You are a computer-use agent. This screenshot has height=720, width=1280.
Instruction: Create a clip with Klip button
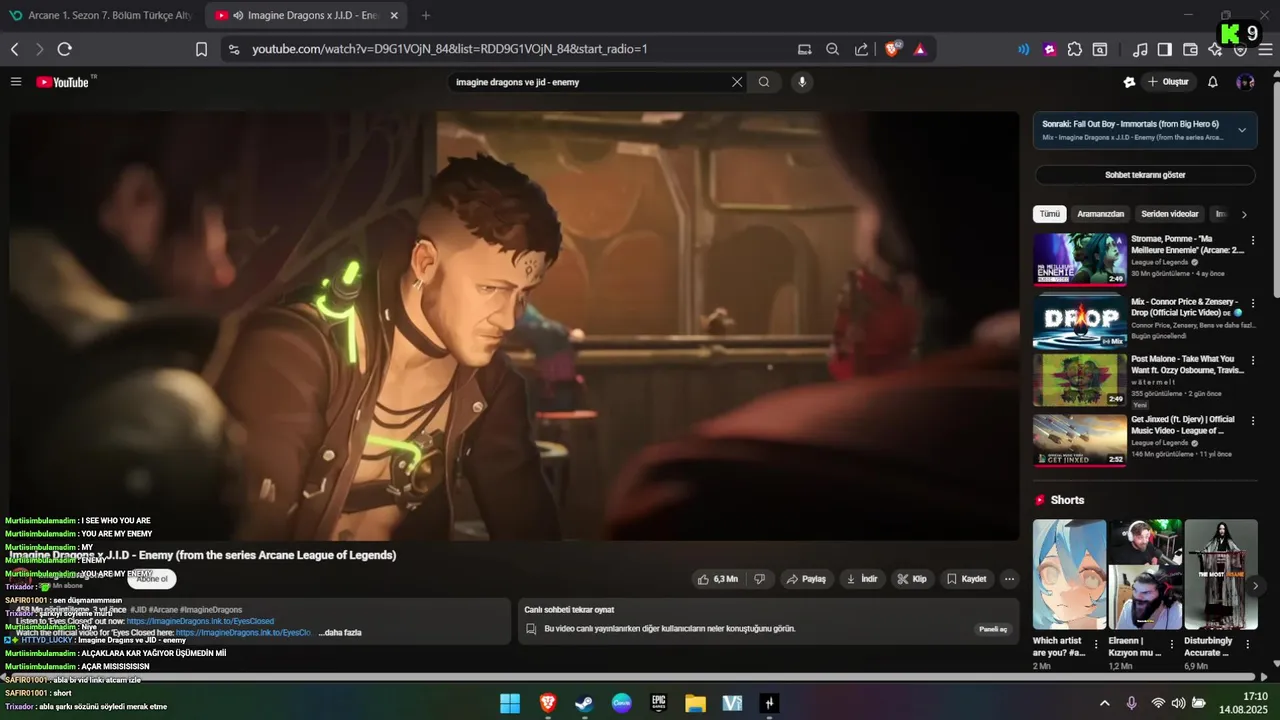coord(911,579)
